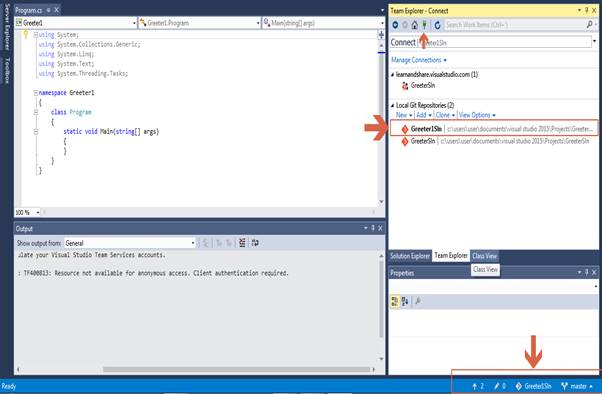Click the Greeter1Sln repository in status bar
Viewport: 602px width, 394px height.
533,386
